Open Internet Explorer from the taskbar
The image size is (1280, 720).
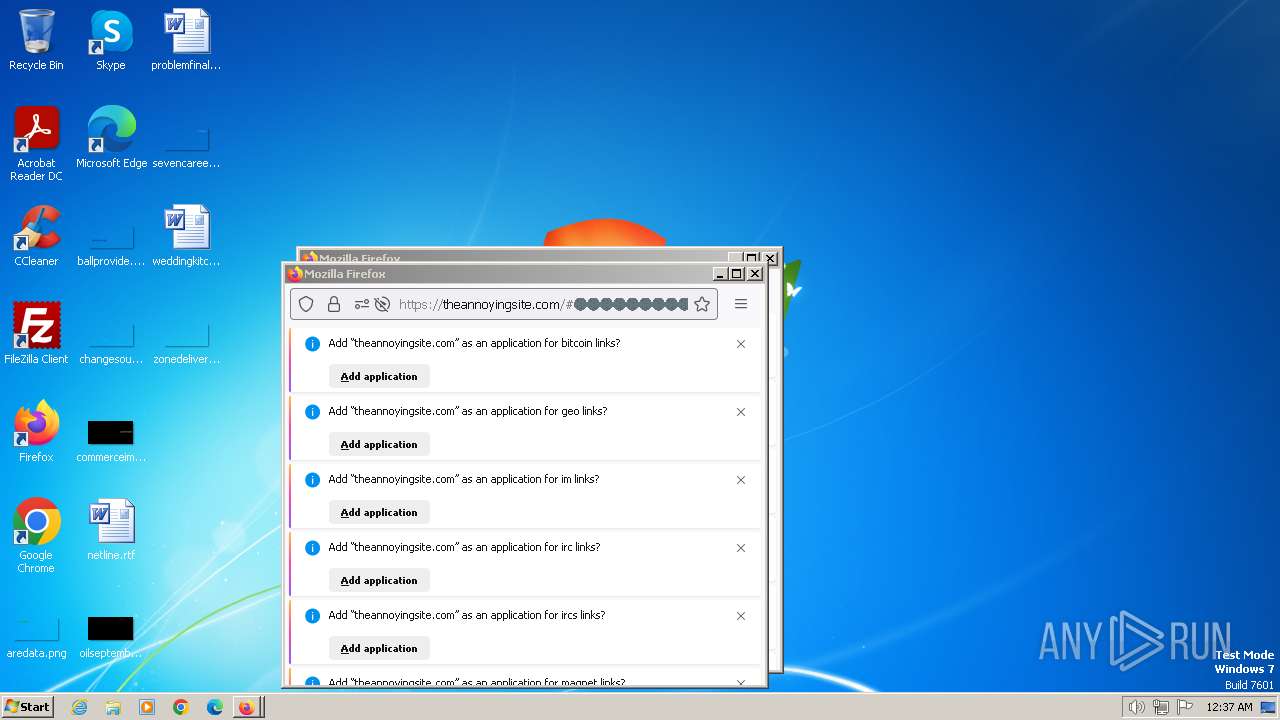[x=80, y=707]
